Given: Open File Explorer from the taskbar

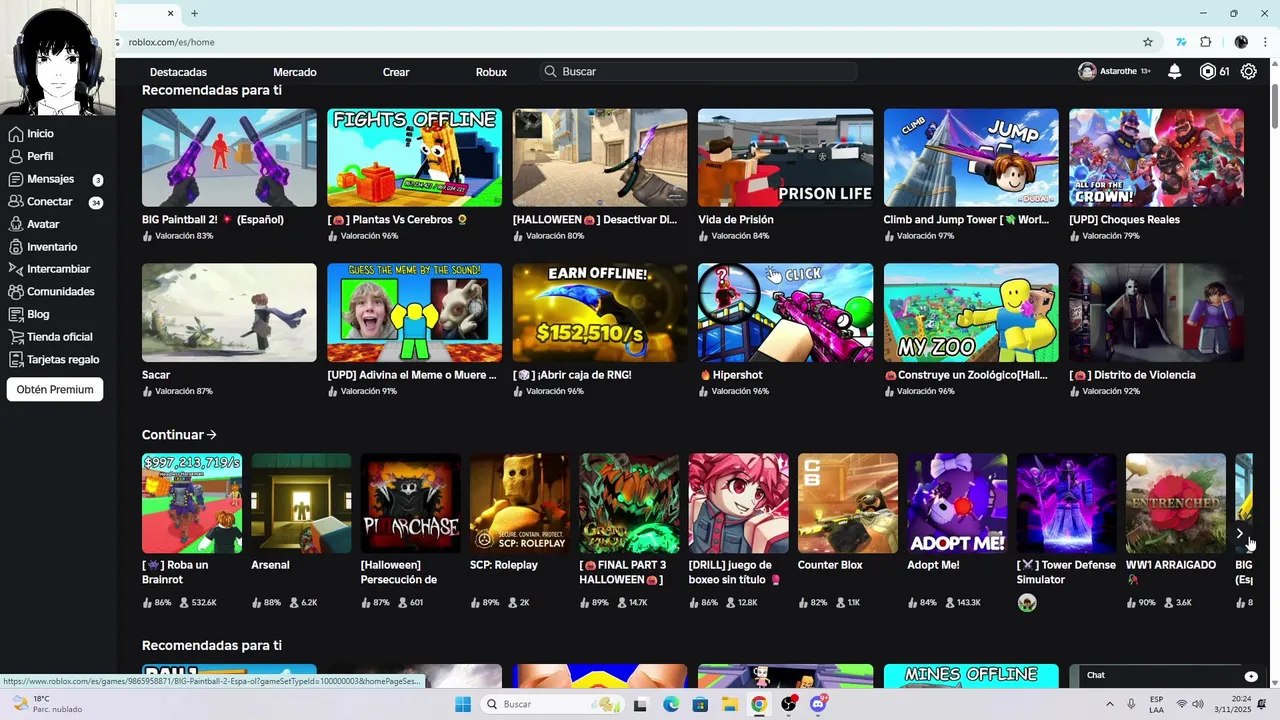Looking at the screenshot, I should (x=730, y=704).
